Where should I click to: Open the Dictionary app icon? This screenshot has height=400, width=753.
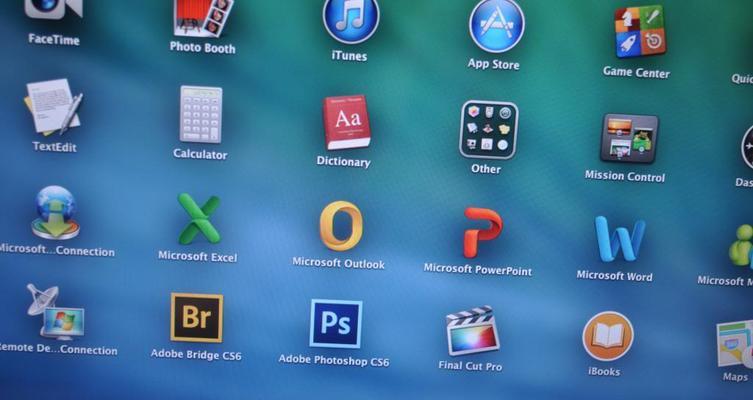[x=347, y=122]
